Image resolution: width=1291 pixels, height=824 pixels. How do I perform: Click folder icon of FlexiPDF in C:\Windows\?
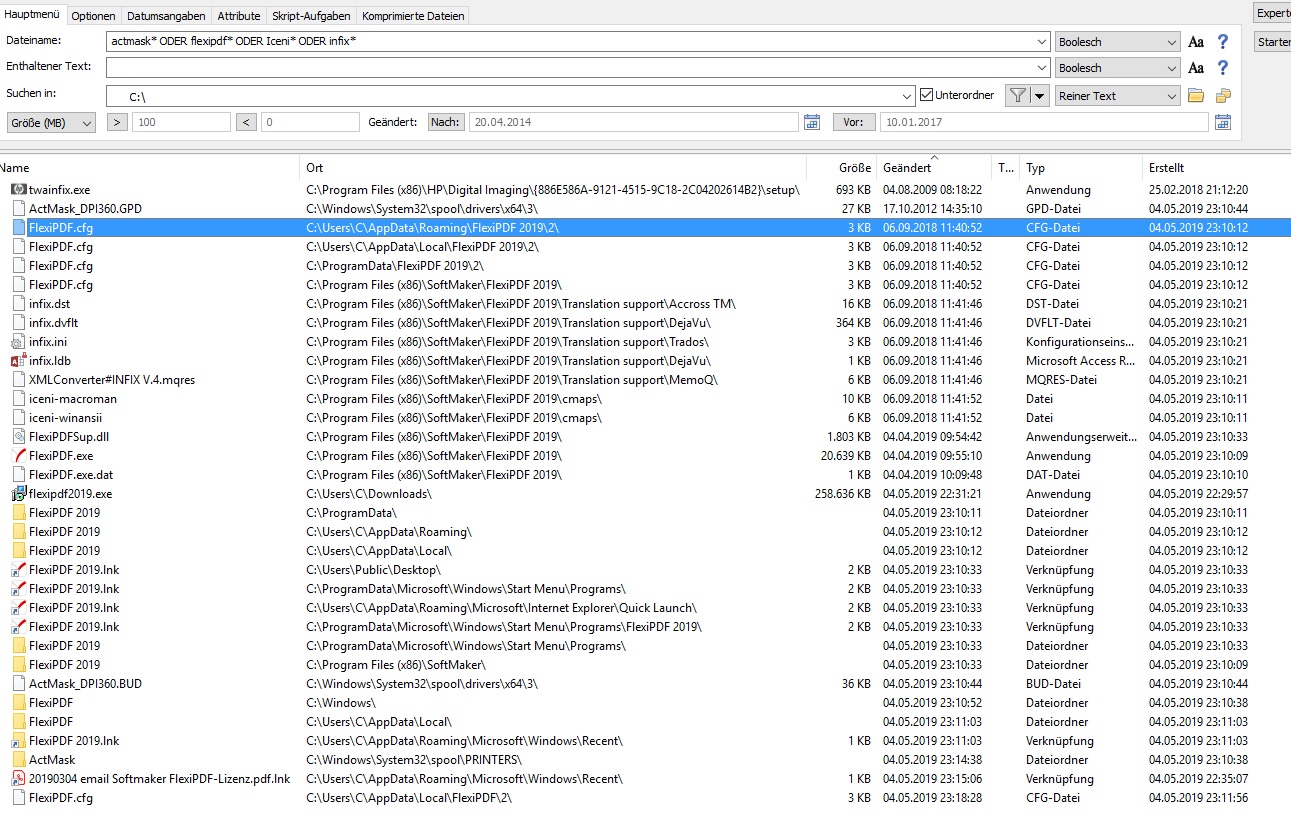click(18, 703)
